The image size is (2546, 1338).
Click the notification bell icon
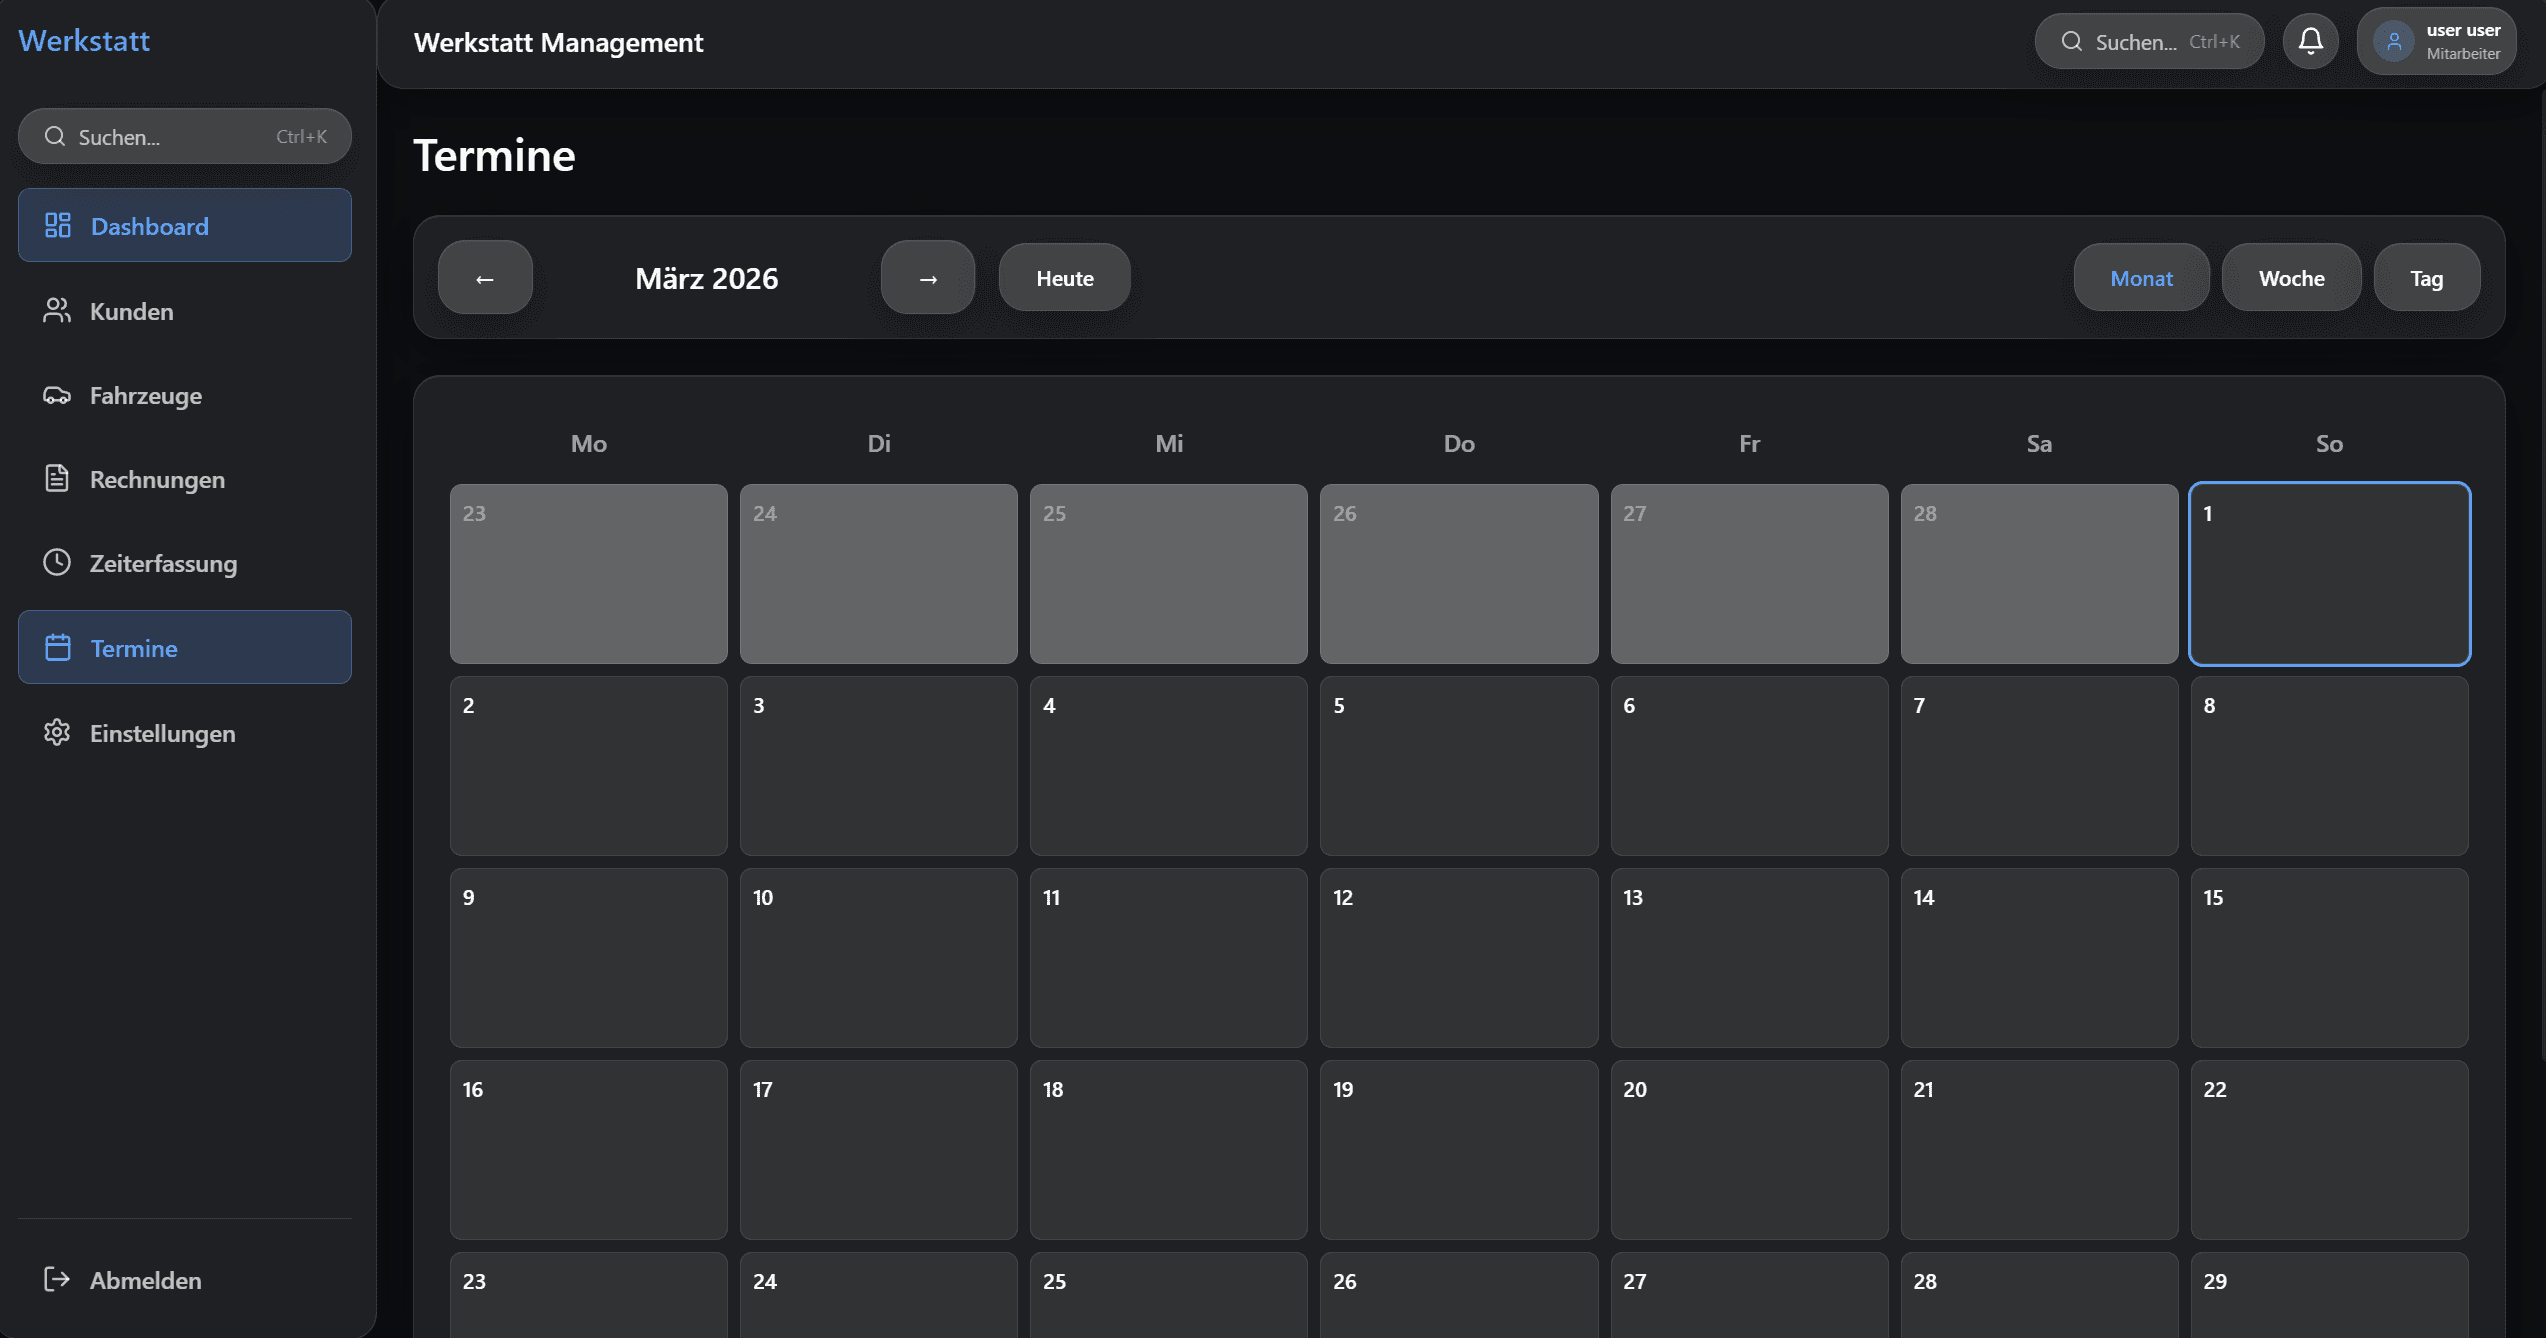[2310, 41]
